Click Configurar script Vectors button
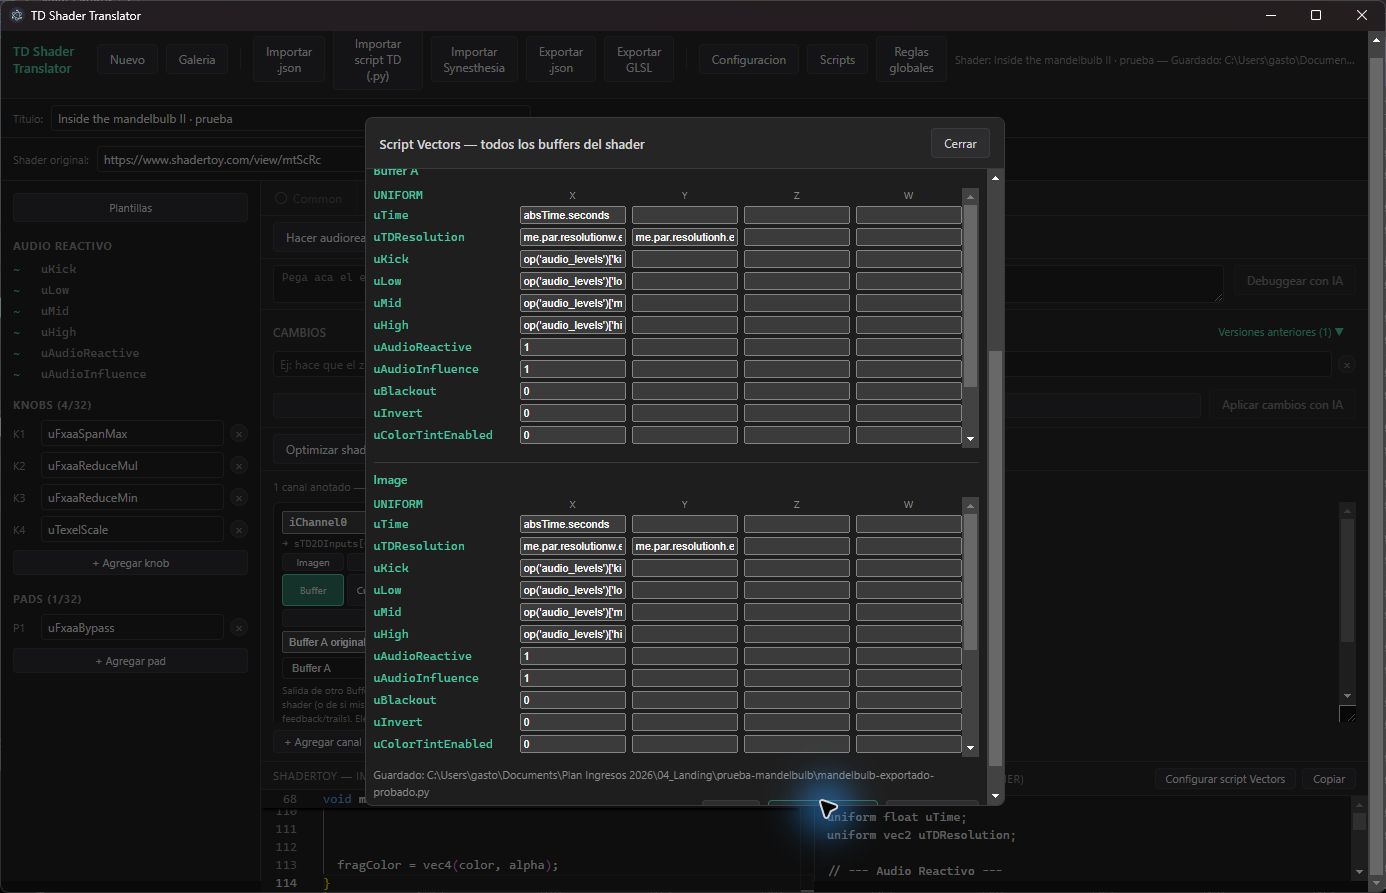1386x893 pixels. coord(1225,779)
